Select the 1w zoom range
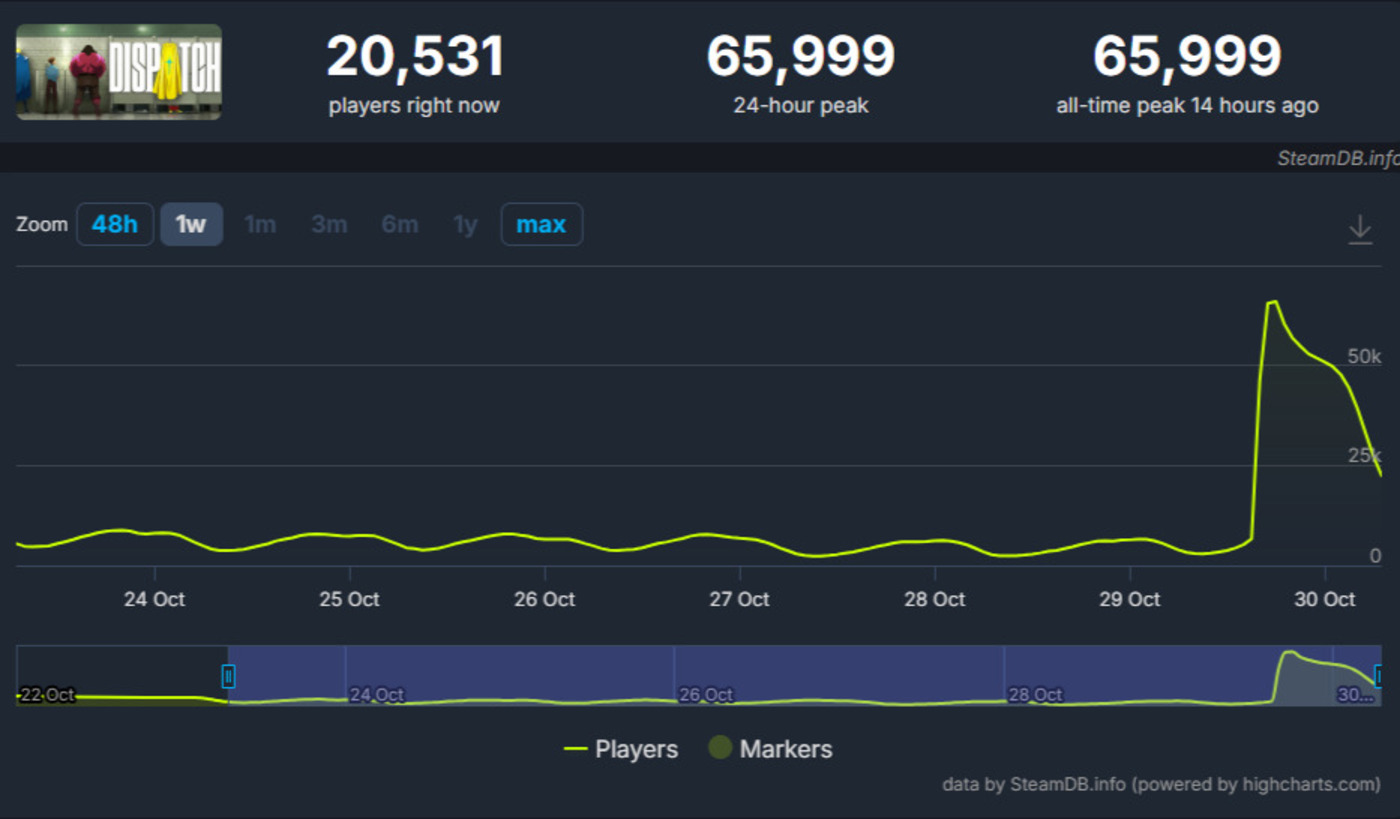Image resolution: width=1400 pixels, height=819 pixels. point(191,224)
